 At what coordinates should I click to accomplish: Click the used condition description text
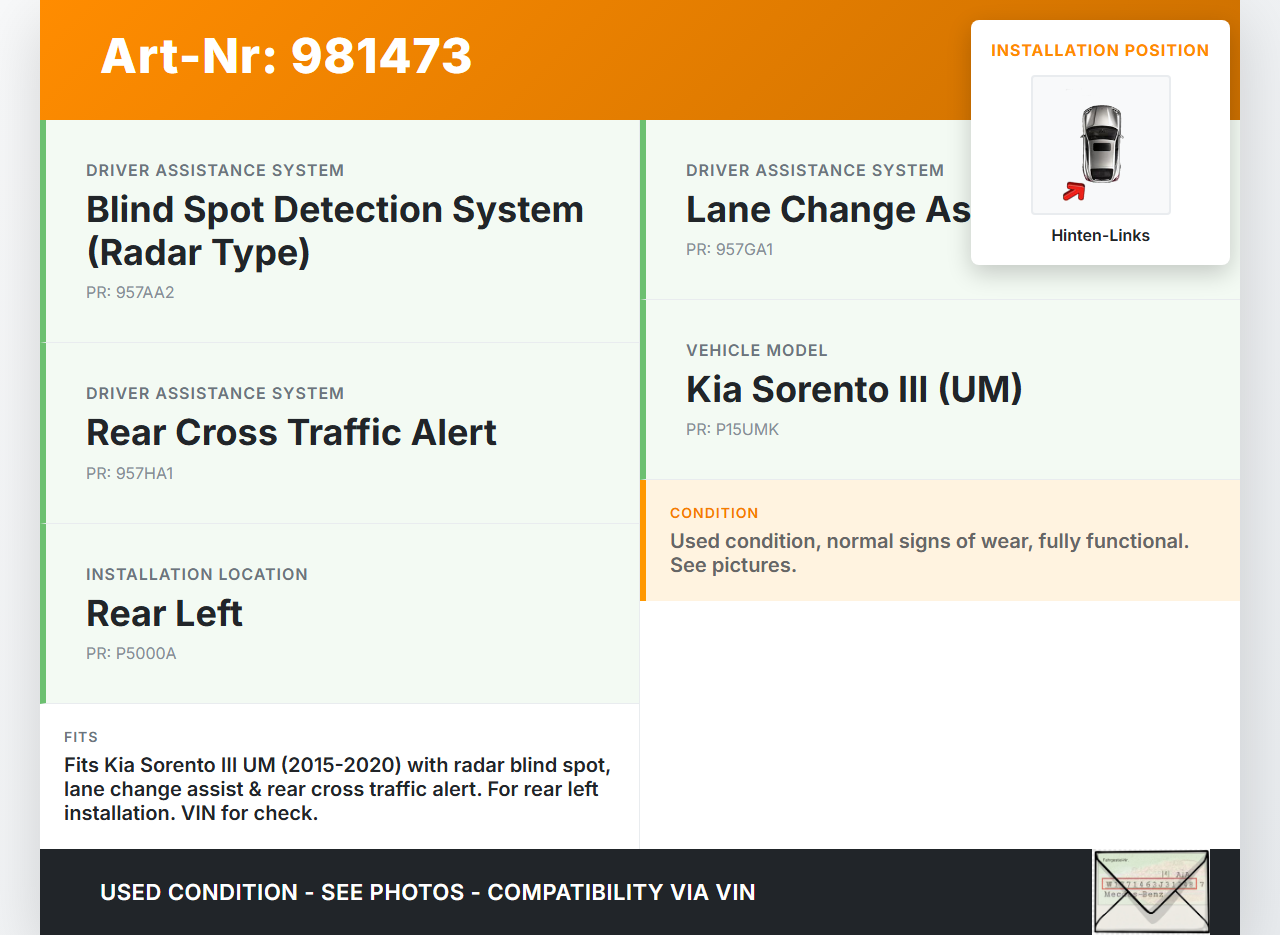(929, 553)
